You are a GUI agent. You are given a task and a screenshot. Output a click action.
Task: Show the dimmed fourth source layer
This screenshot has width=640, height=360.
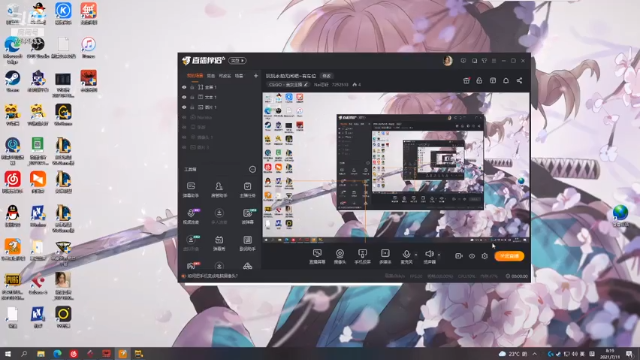click(x=184, y=117)
